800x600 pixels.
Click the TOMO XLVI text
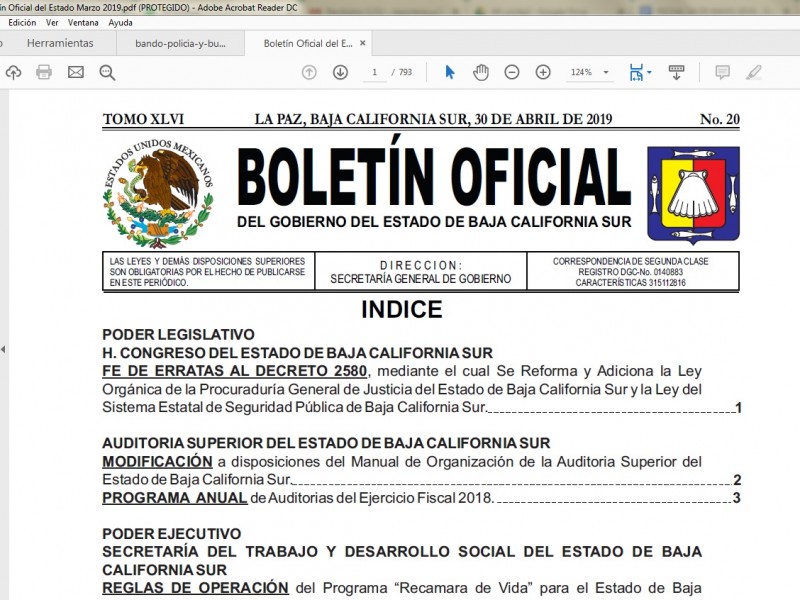coord(143,119)
